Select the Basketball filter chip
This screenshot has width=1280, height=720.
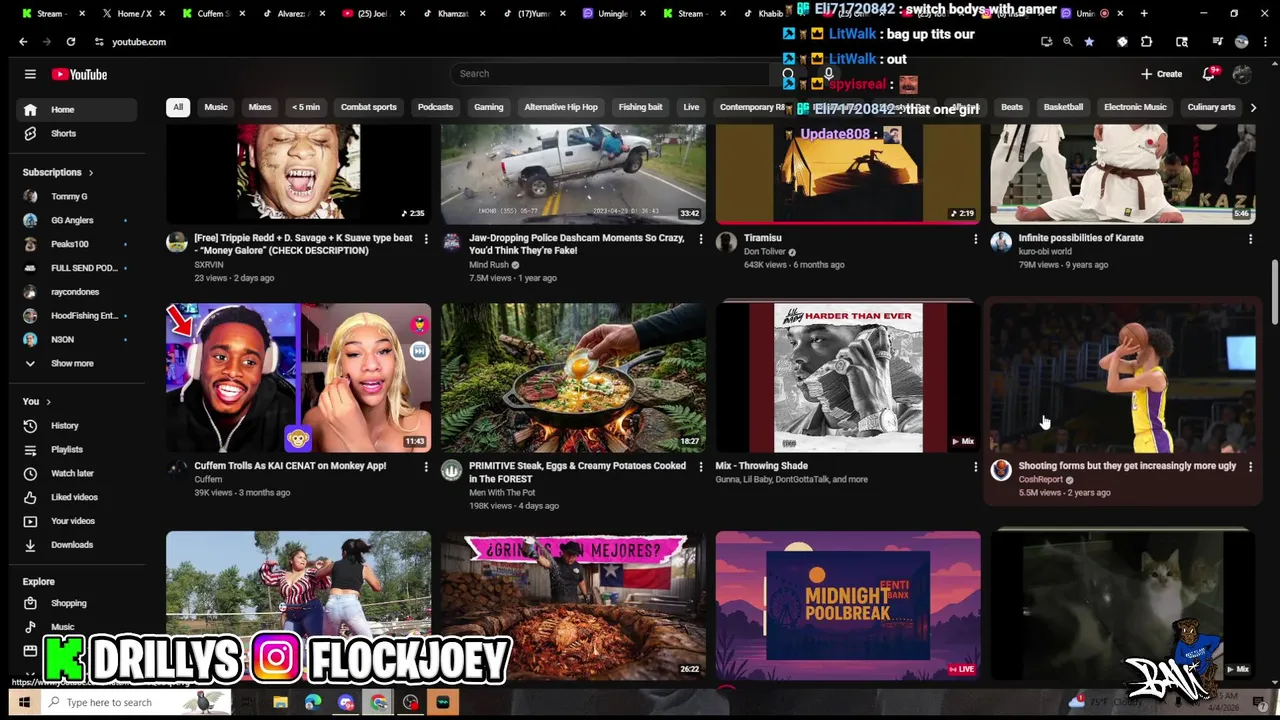(1063, 107)
